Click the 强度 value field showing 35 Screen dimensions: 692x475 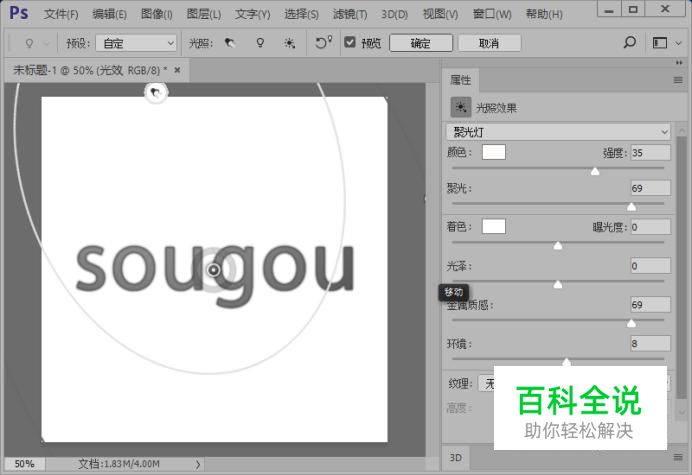tap(651, 153)
